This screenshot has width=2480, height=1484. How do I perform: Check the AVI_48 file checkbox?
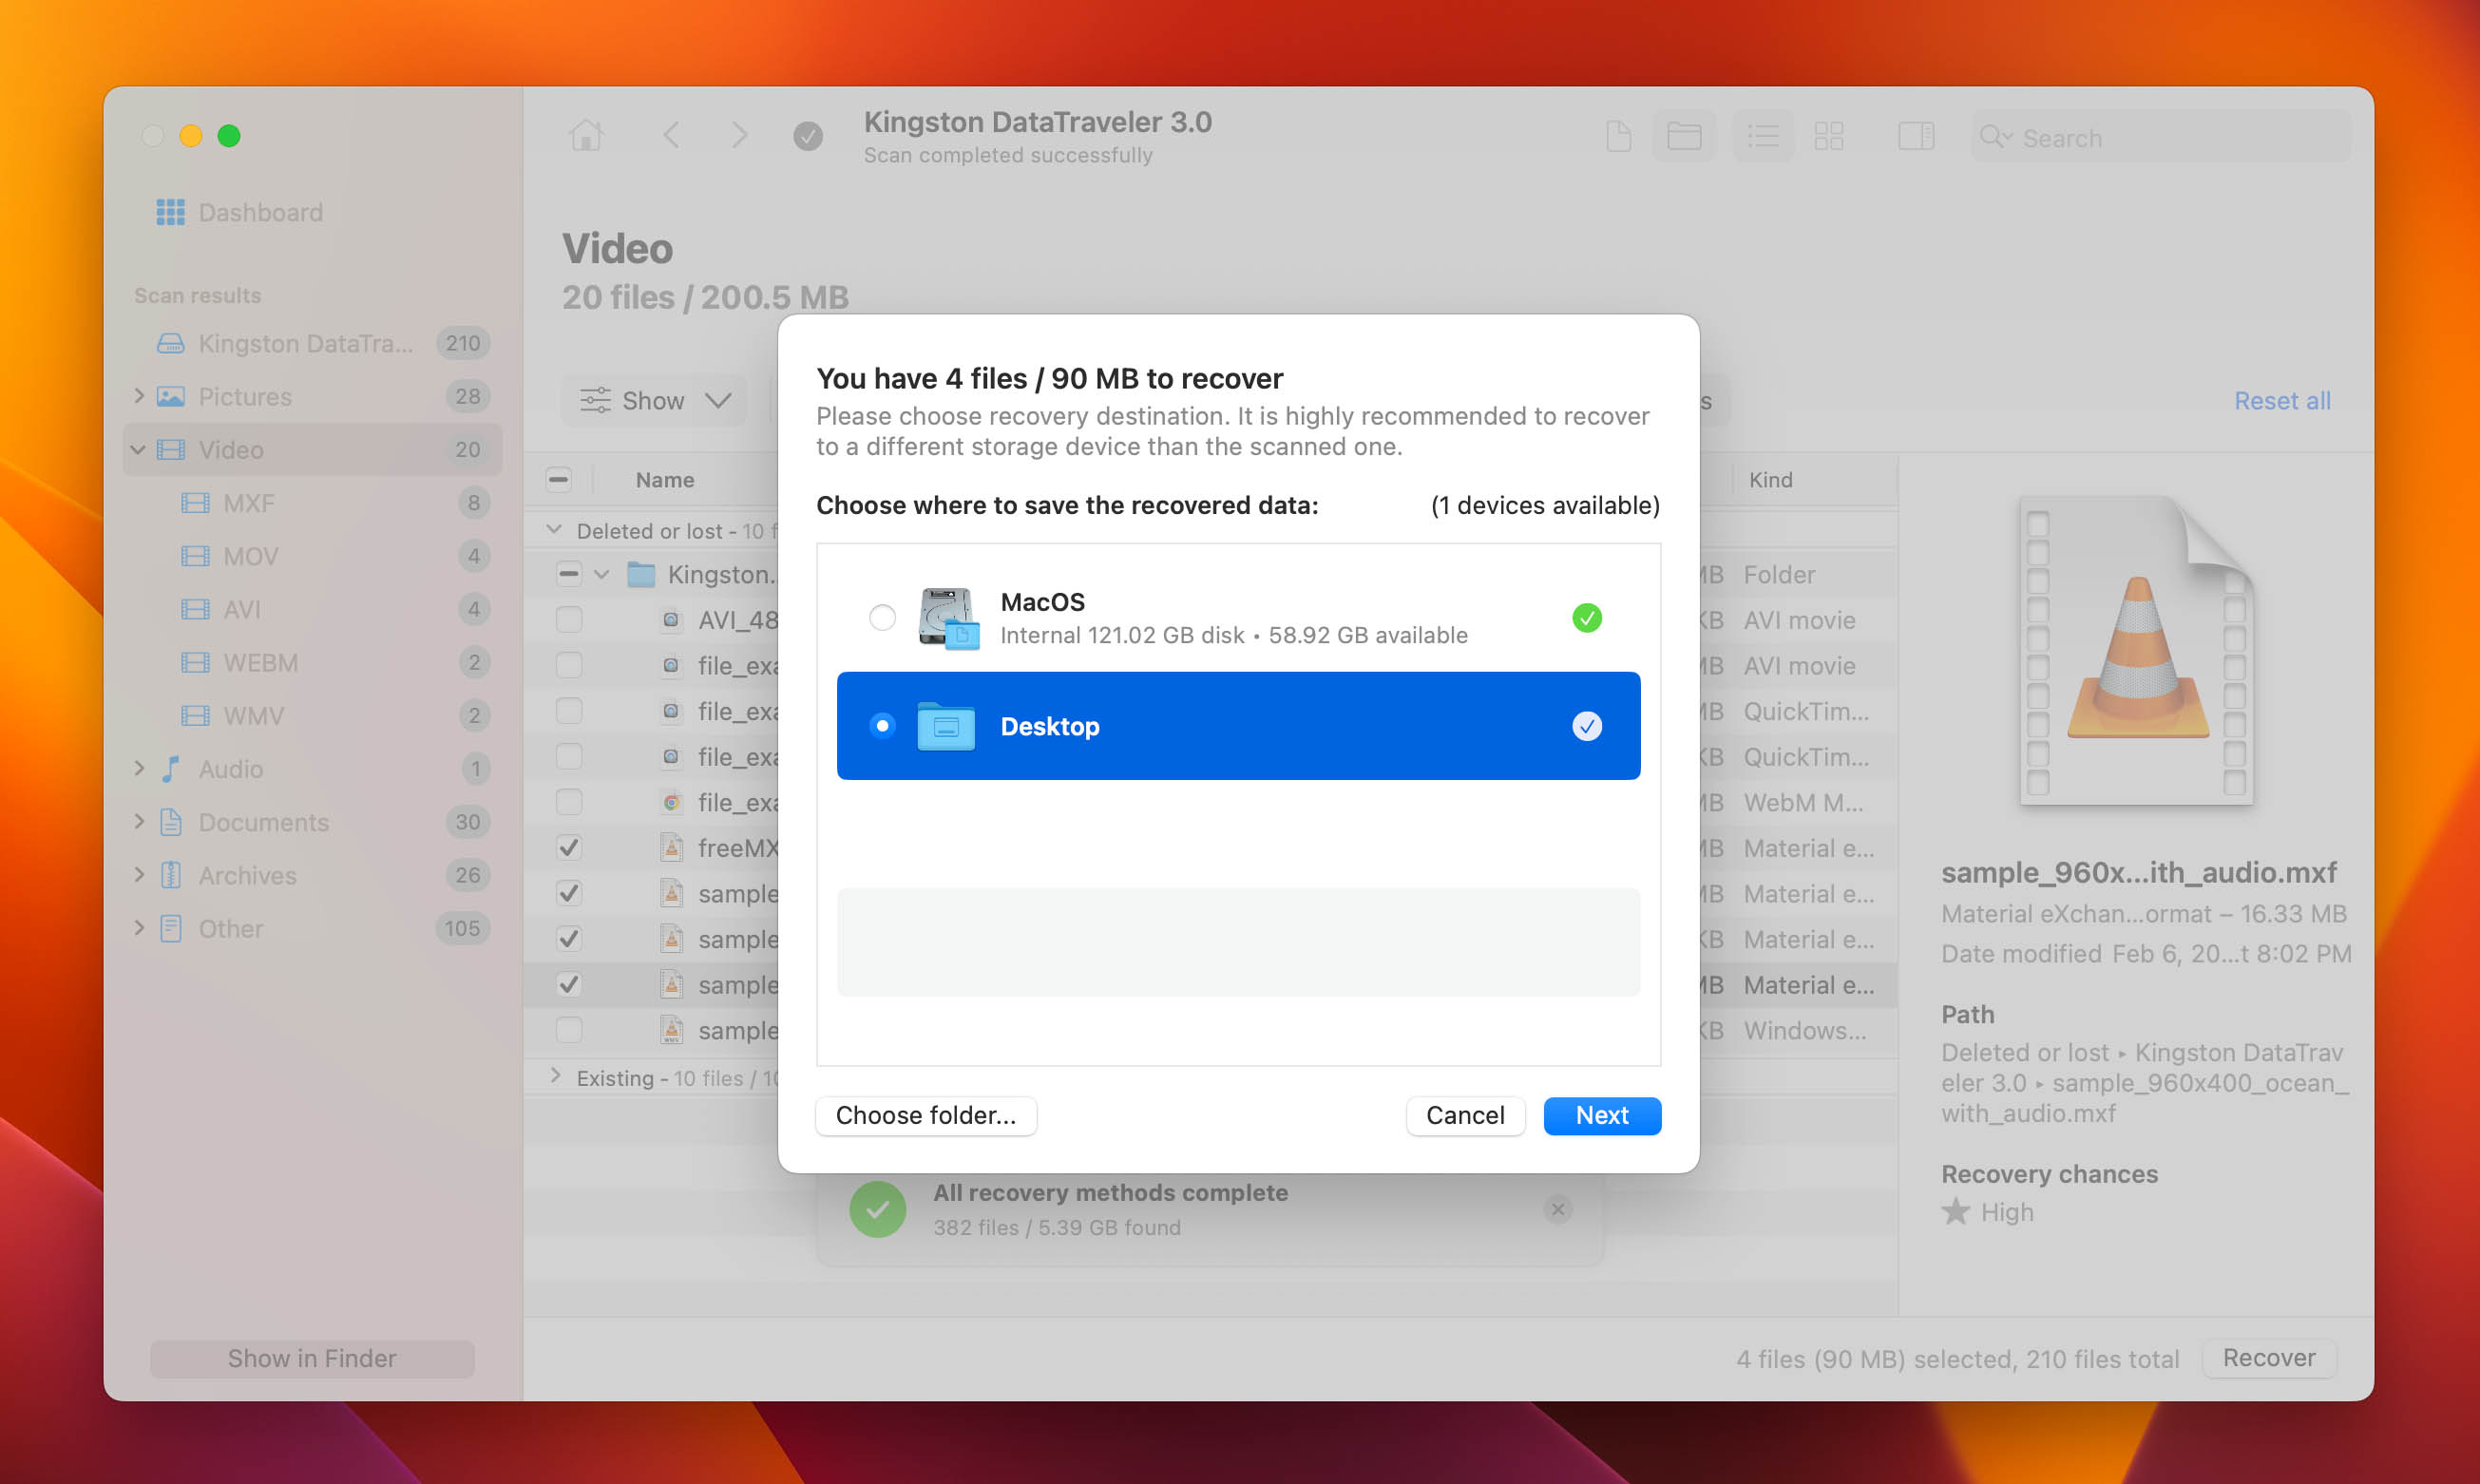(x=569, y=620)
